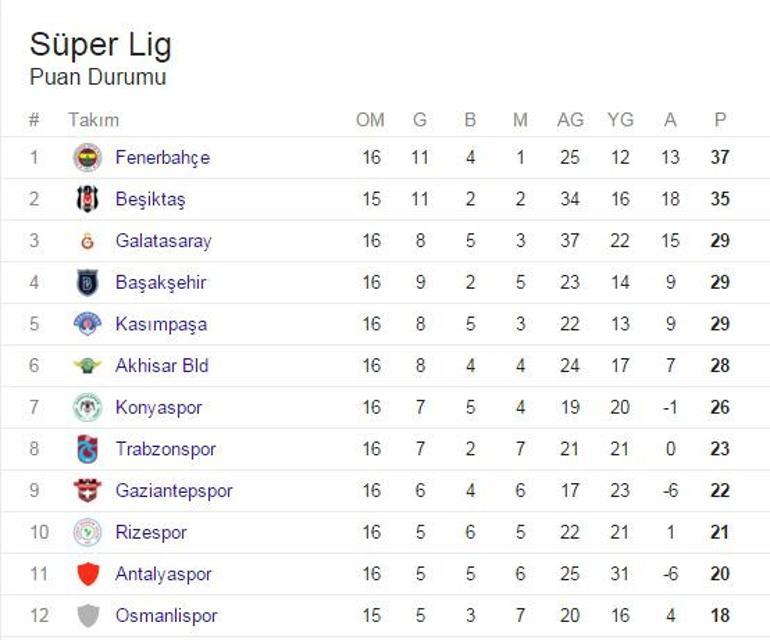Open the Osmanlispor team link
The width and height of the screenshot is (770, 640).
pos(166,616)
